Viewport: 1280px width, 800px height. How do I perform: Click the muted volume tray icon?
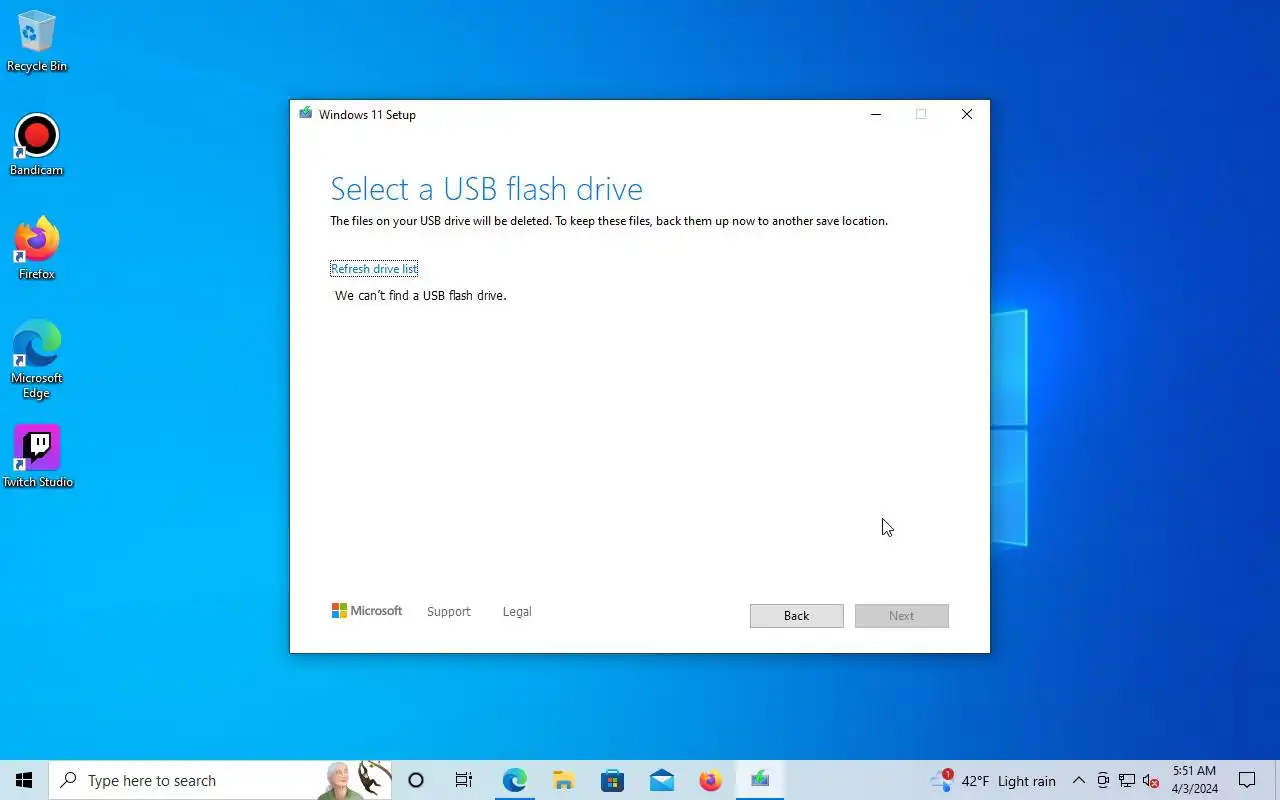1151,781
